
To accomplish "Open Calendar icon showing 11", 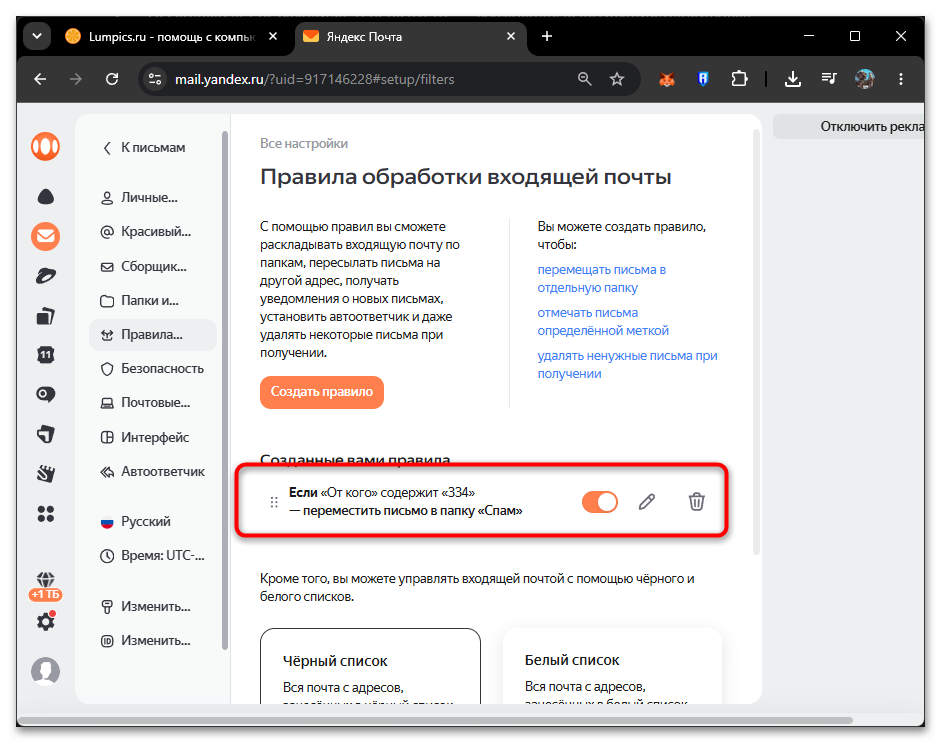I will 46,355.
